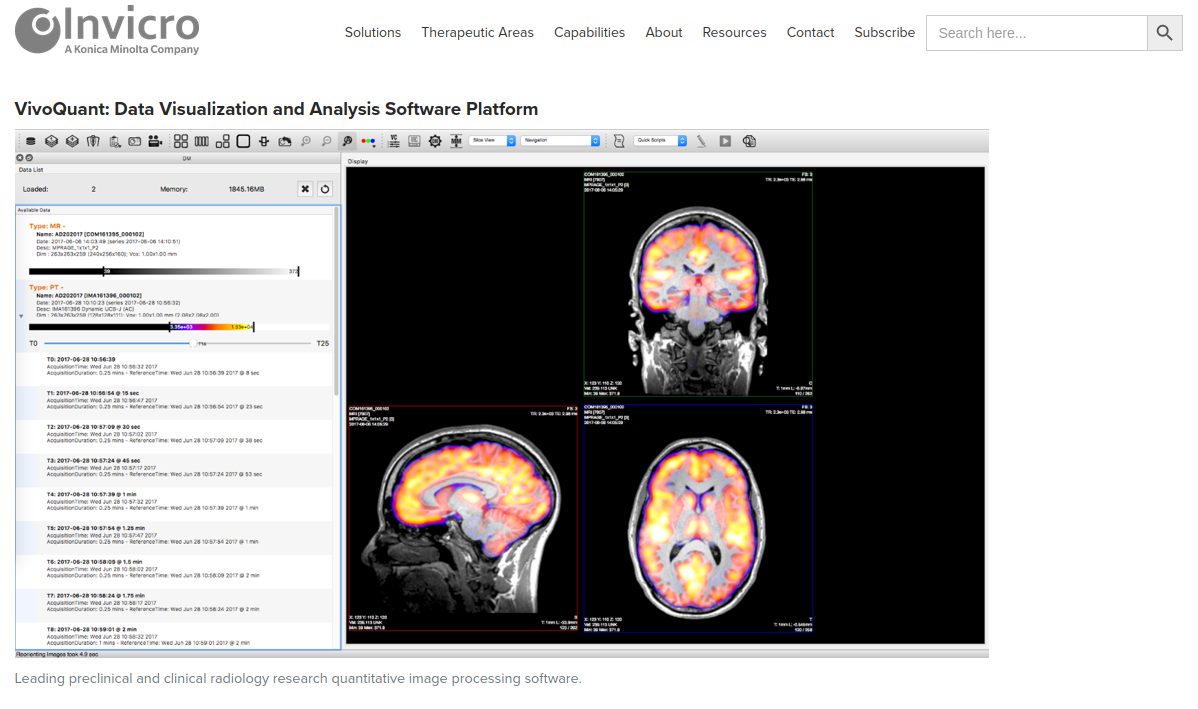
Task: Open the About menu
Action: click(664, 32)
